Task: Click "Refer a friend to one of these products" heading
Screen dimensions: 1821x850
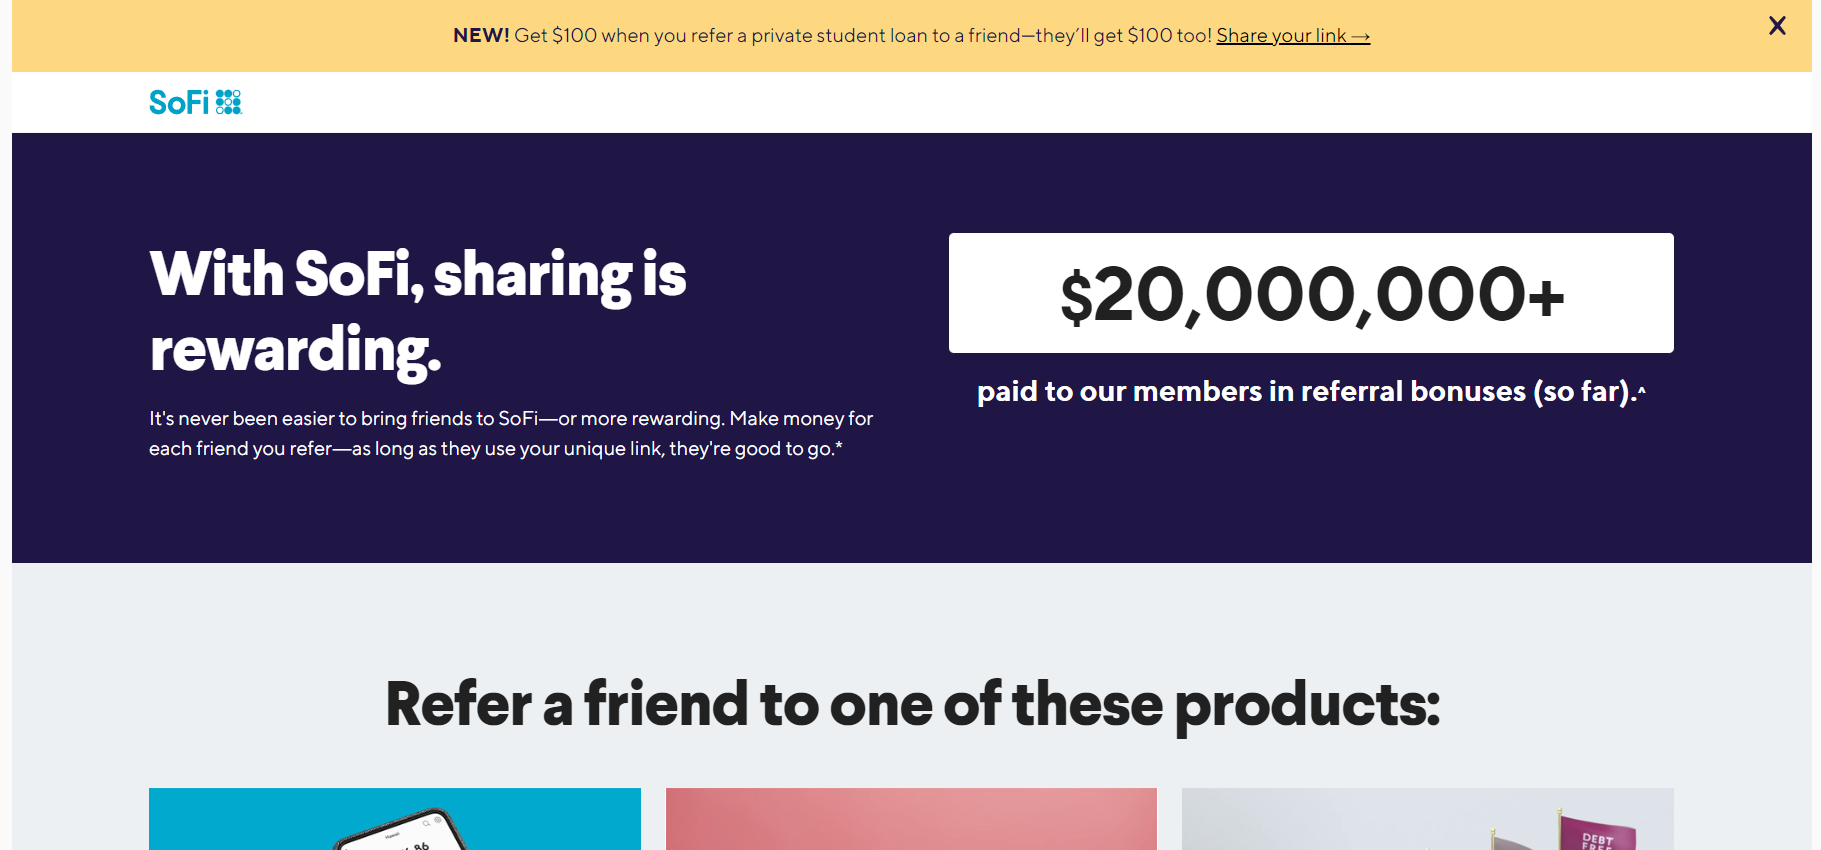Action: pyautogui.click(x=912, y=704)
